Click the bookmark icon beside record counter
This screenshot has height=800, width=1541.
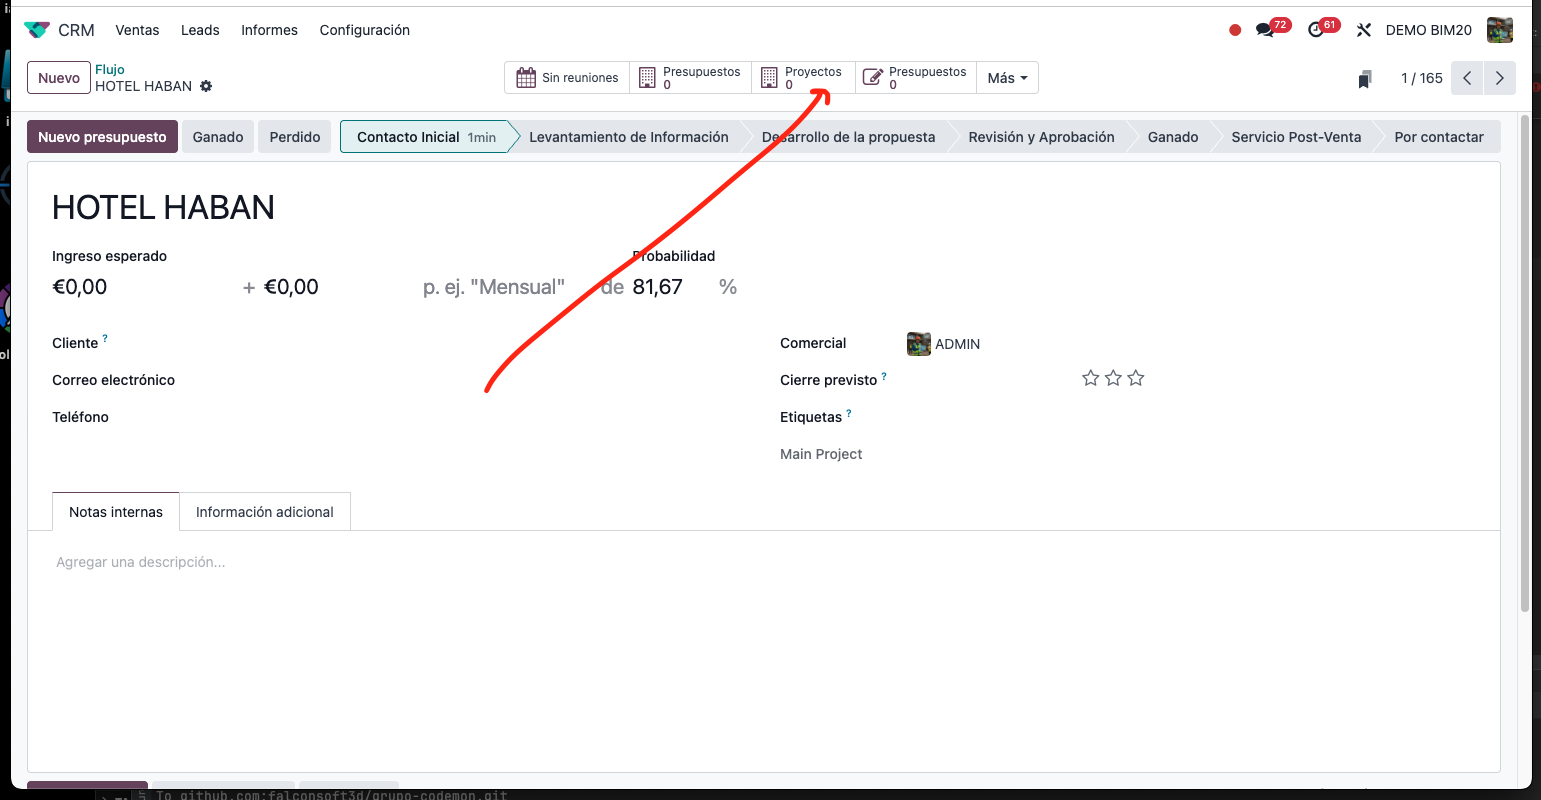point(1364,79)
